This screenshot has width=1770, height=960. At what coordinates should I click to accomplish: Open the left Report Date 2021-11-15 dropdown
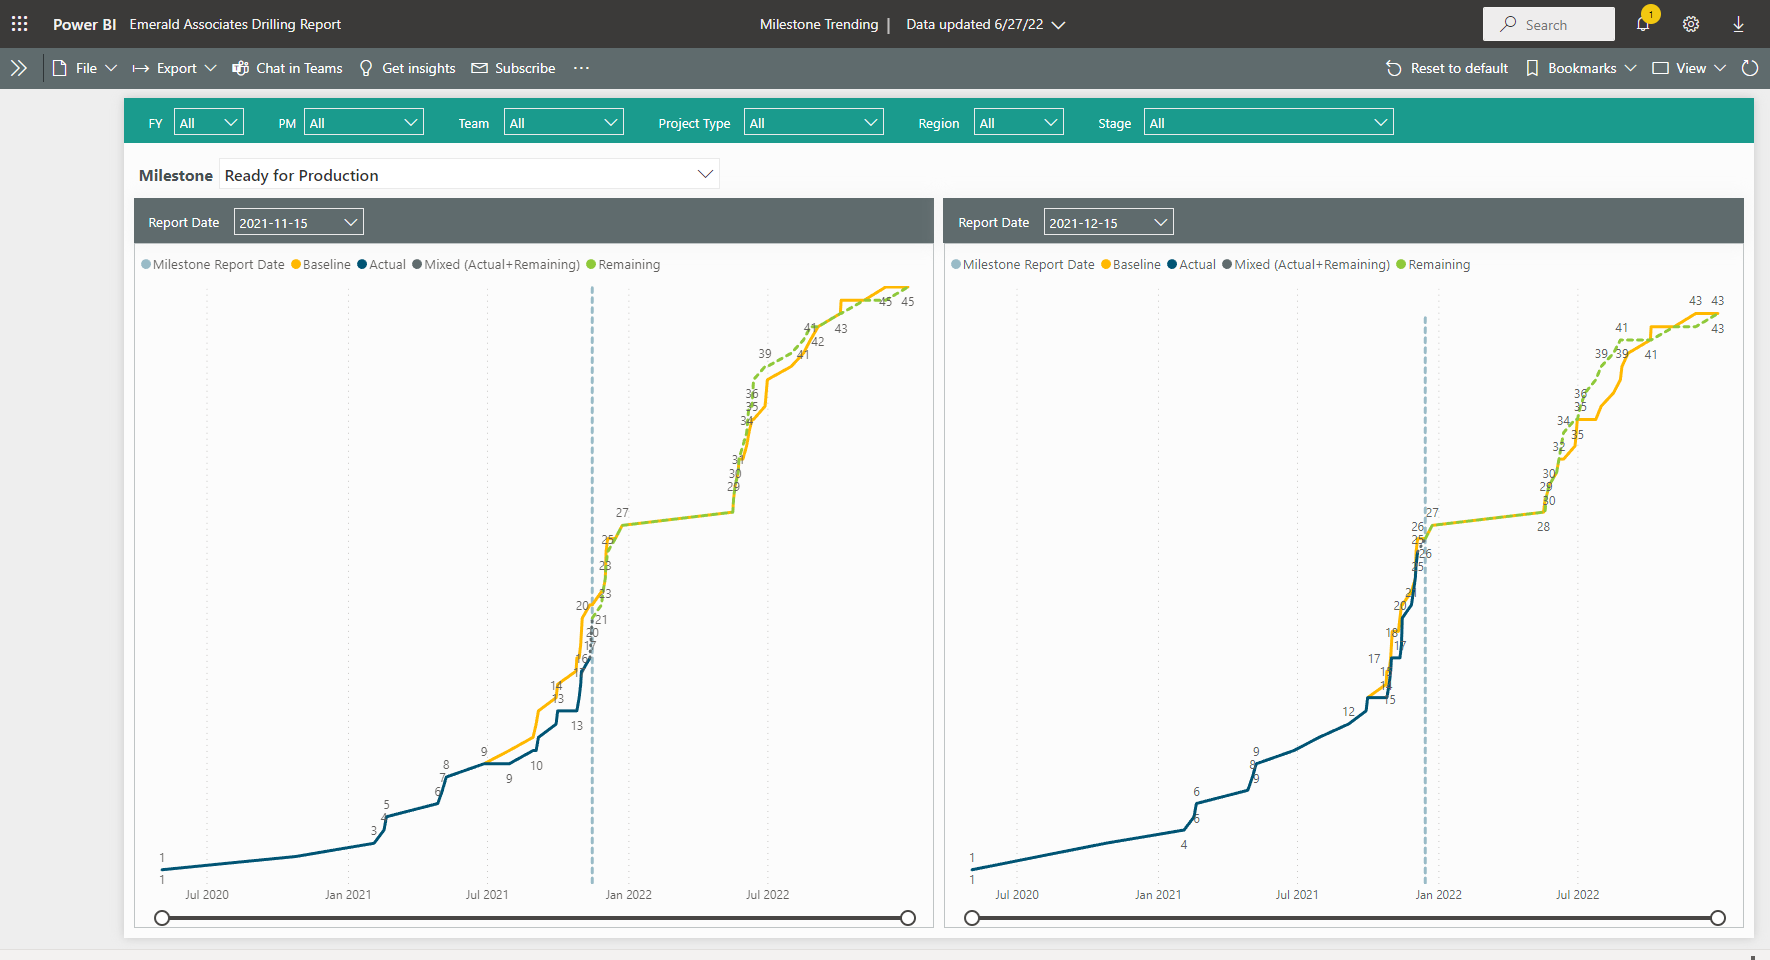298,222
